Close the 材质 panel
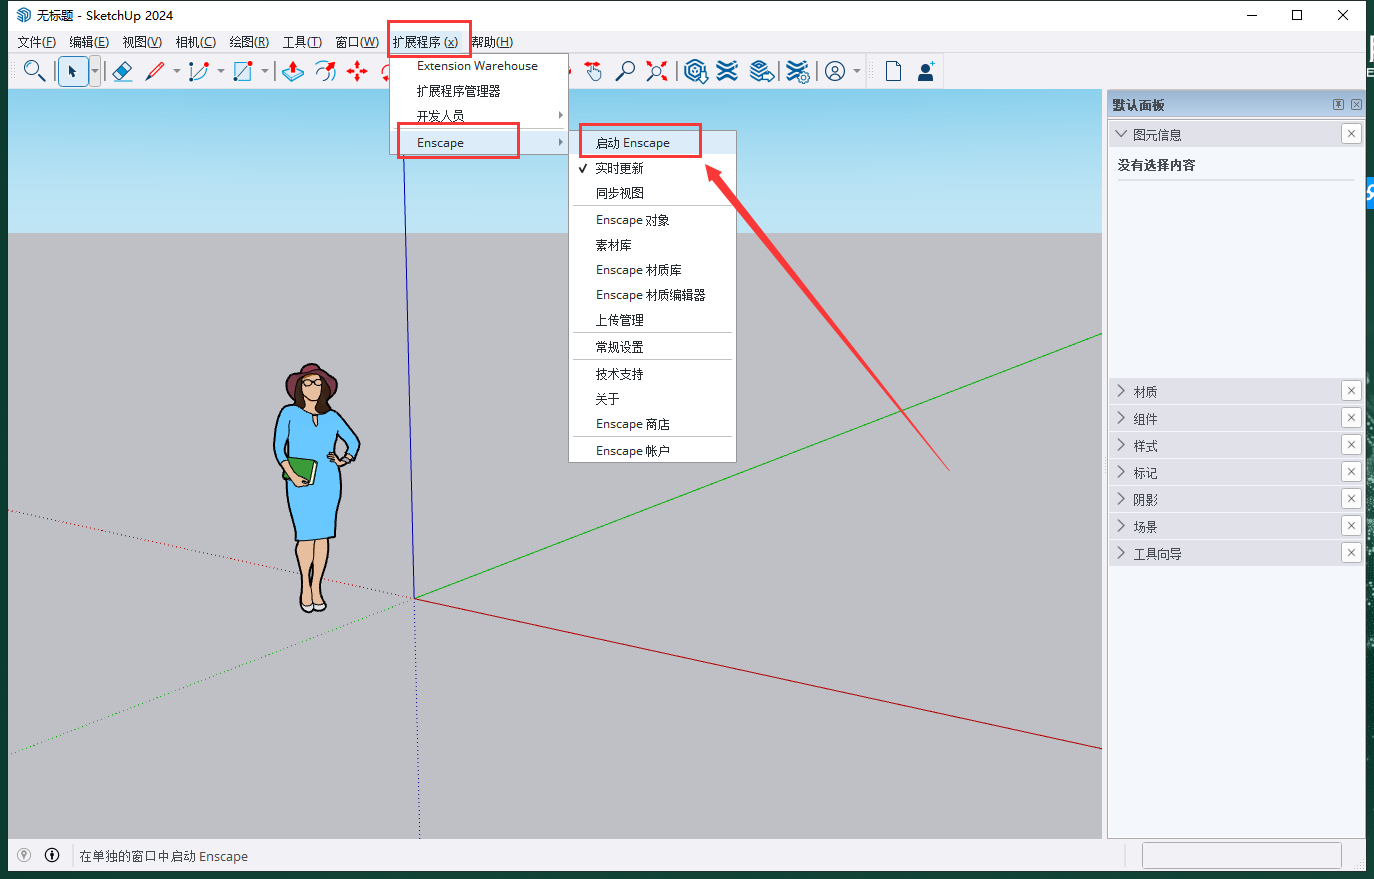1374x879 pixels. pos(1351,391)
